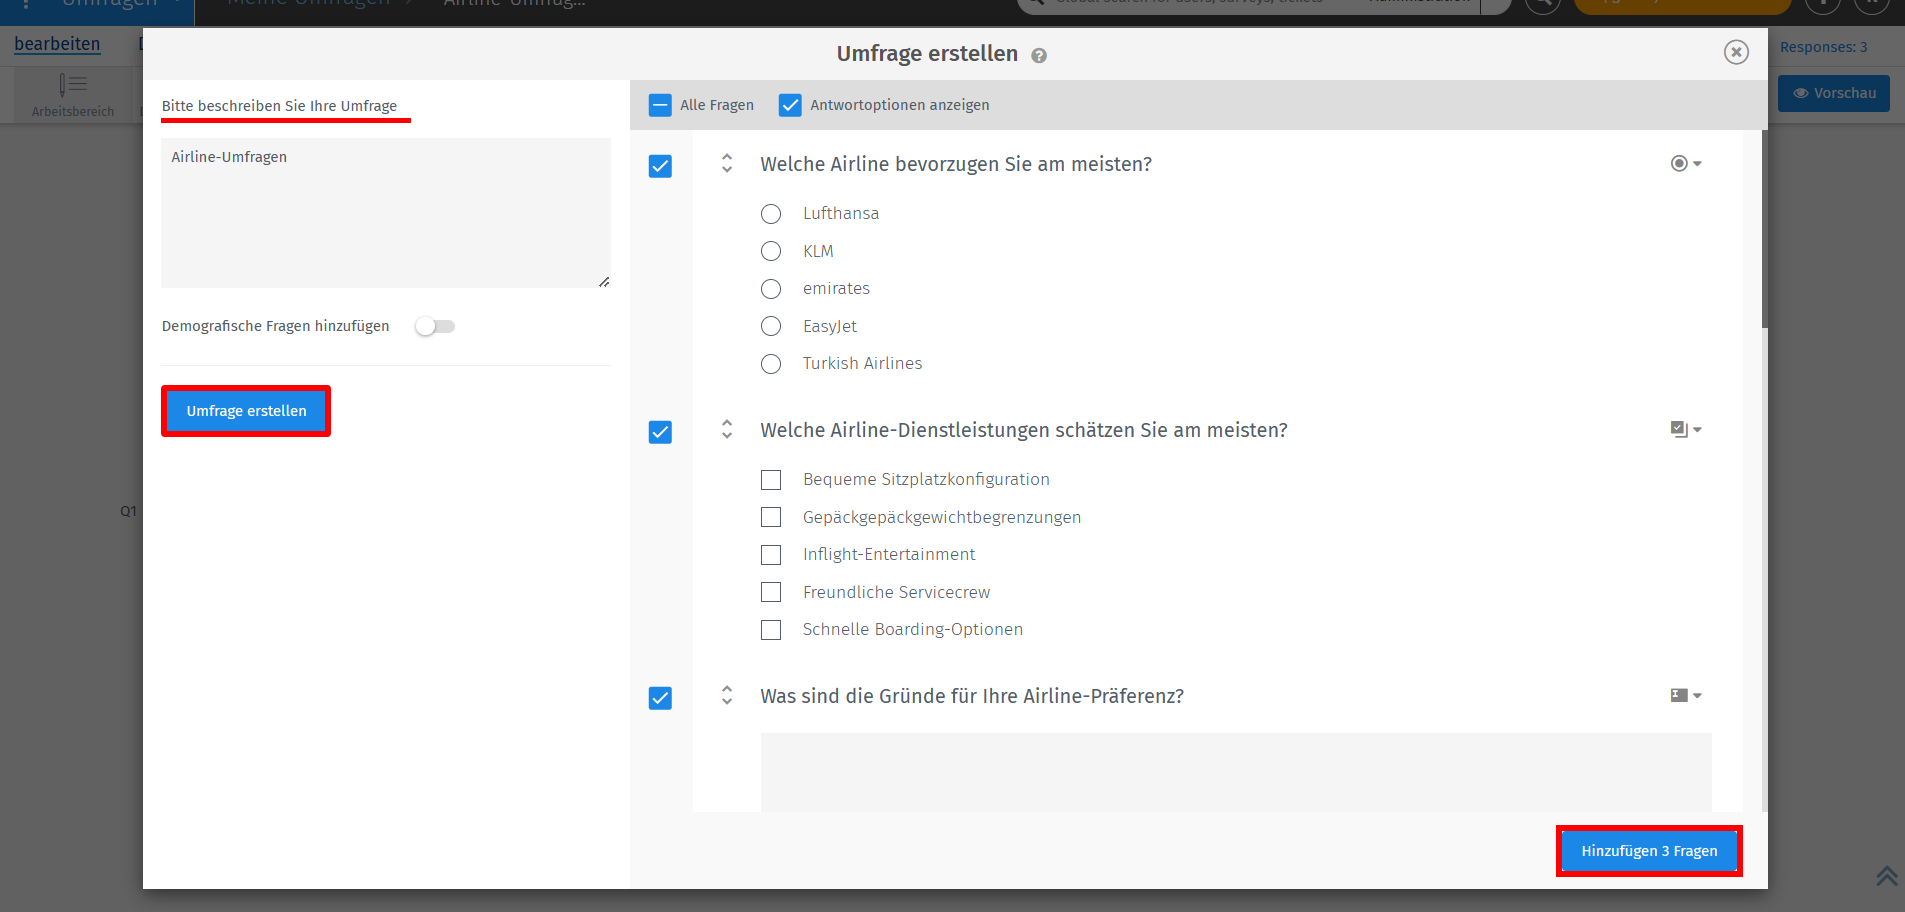Open the help icon next to Umfrage erstellen
This screenshot has width=1905, height=912.
tap(1039, 55)
